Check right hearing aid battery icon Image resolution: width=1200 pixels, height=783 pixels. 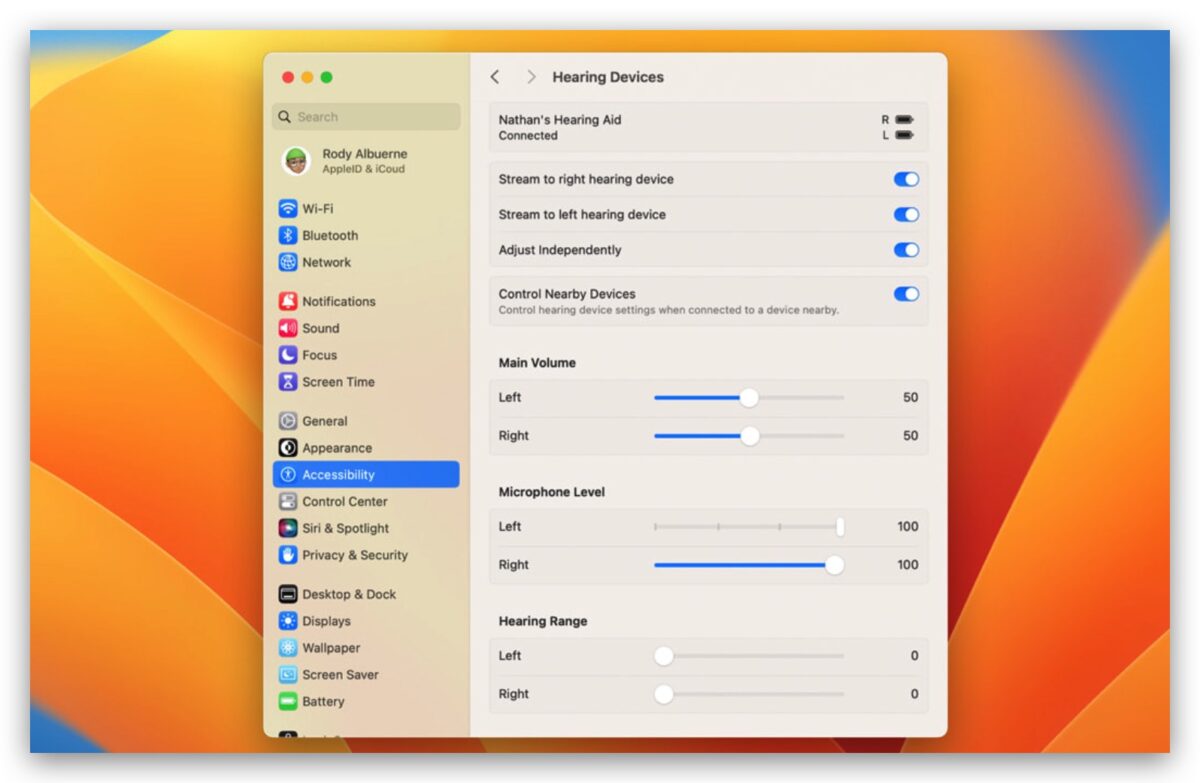coord(904,120)
